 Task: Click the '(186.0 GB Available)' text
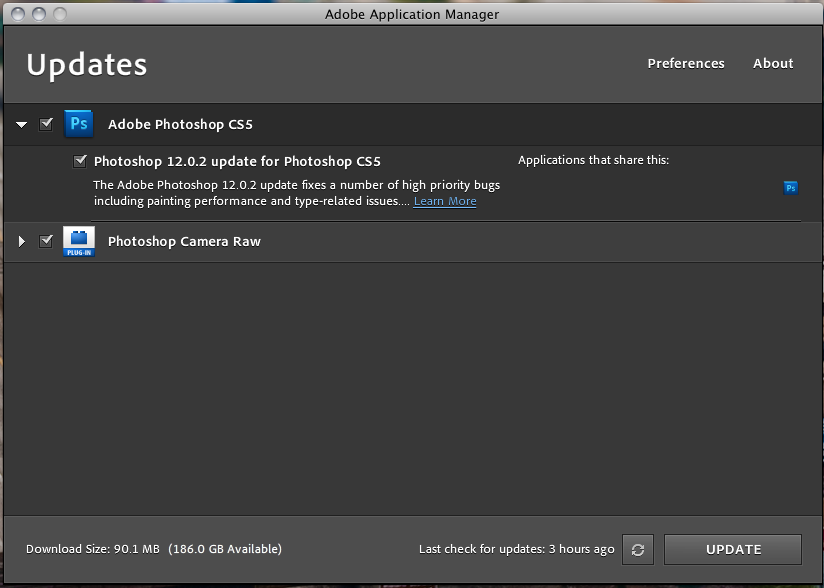click(225, 549)
